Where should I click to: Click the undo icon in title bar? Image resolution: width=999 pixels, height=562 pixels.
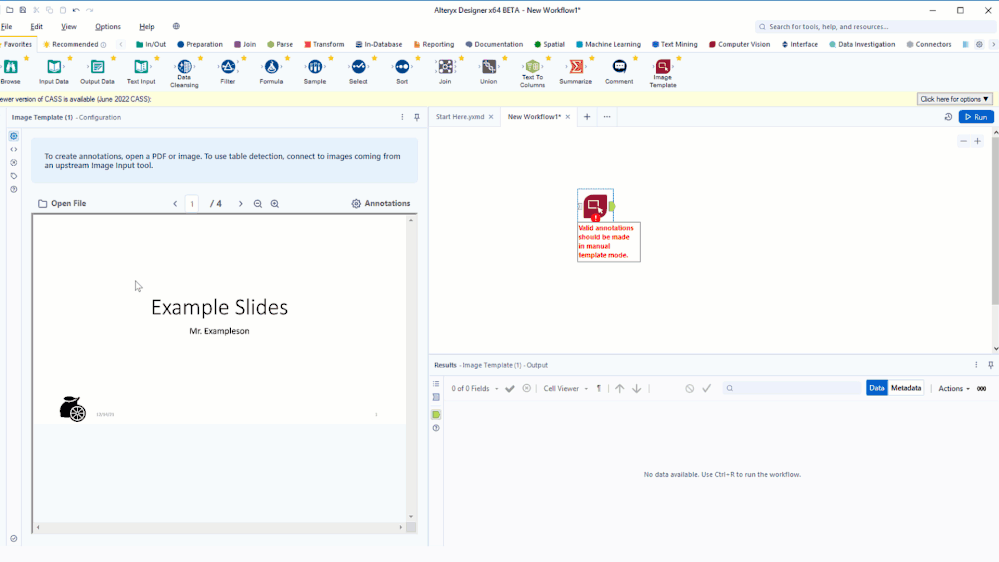[76, 10]
